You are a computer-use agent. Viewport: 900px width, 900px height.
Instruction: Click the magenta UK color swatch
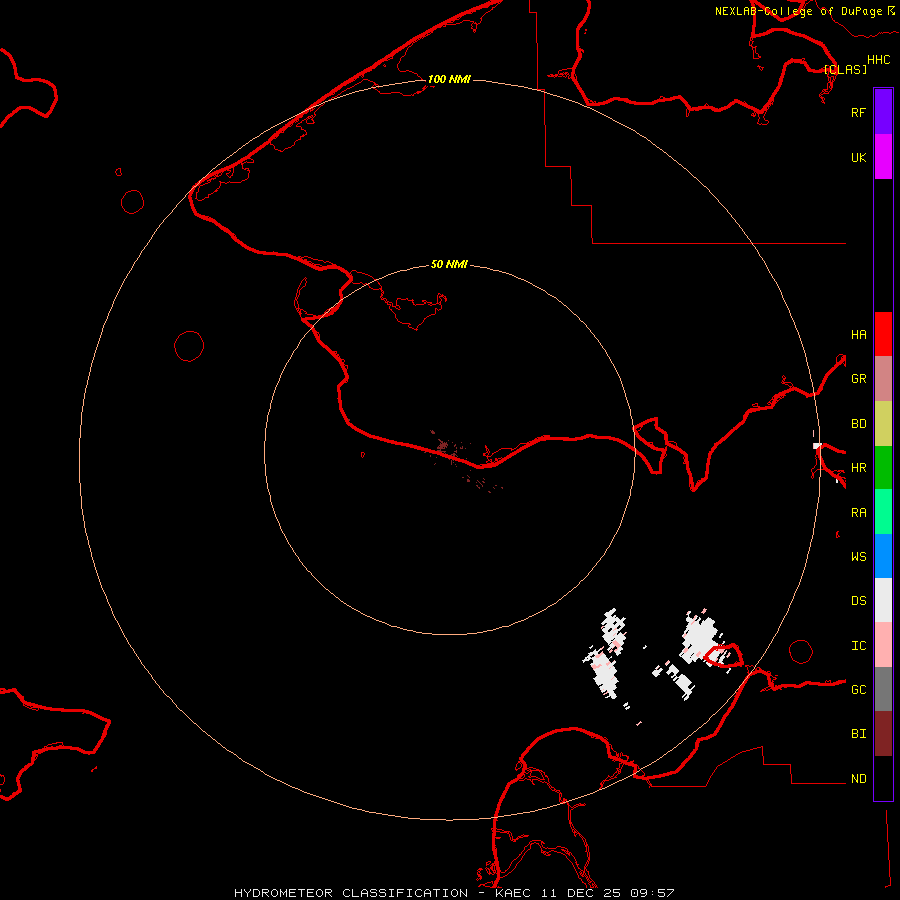883,157
